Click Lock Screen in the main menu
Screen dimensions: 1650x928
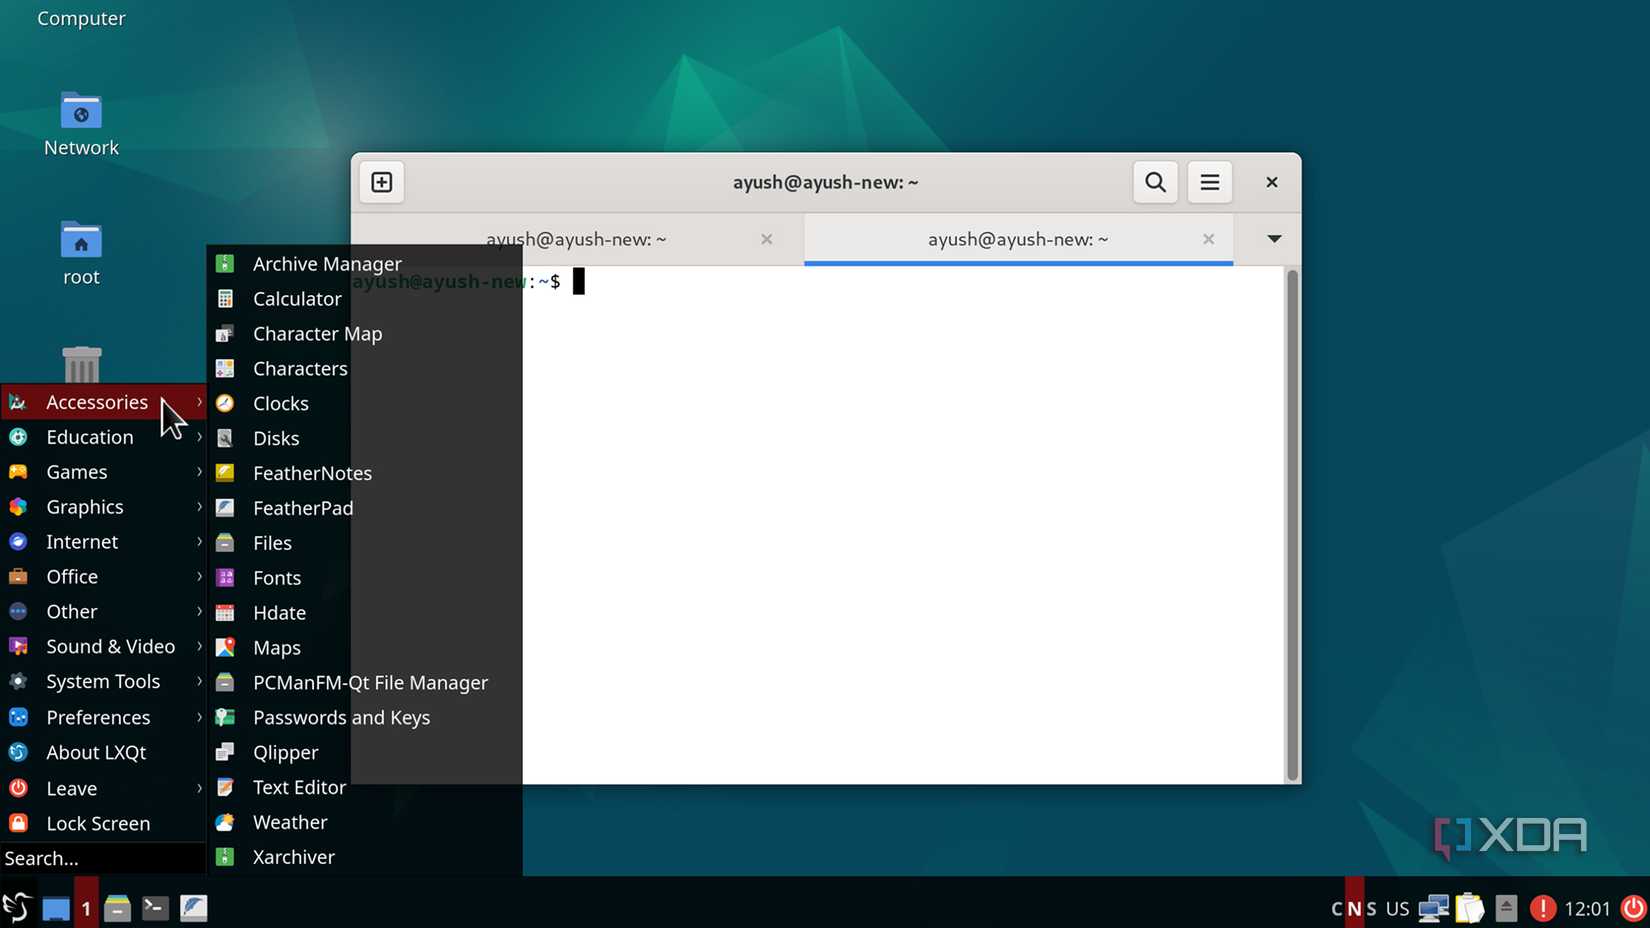[98, 823]
